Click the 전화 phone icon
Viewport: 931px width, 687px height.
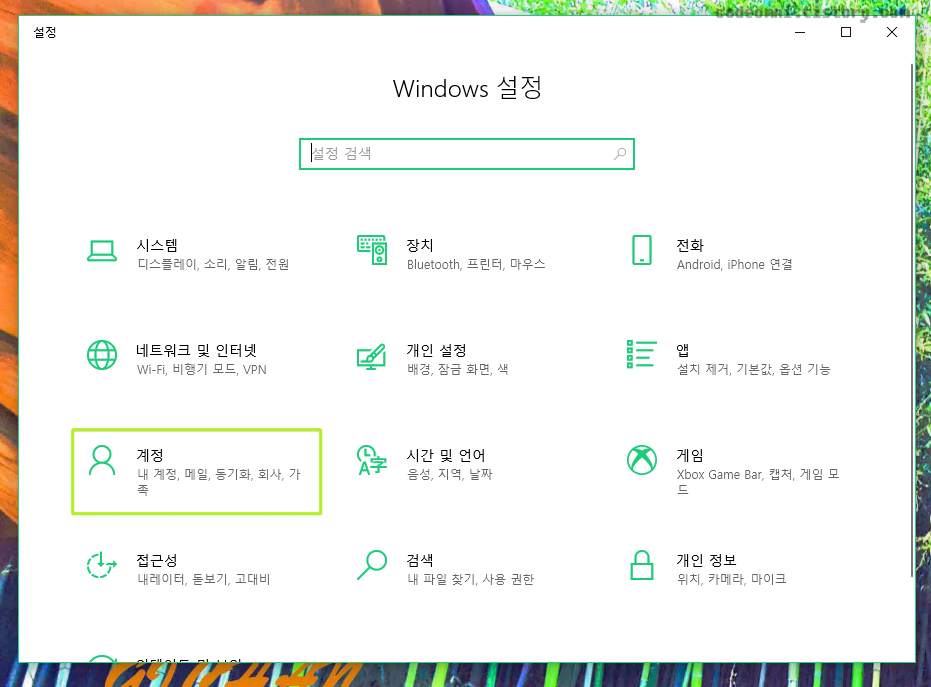pos(642,250)
